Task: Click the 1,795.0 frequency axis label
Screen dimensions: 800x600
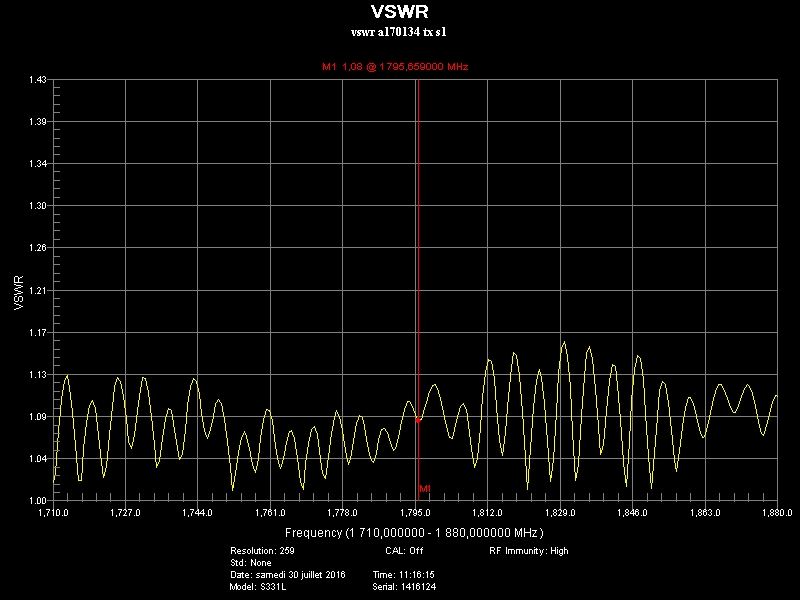Action: coord(415,513)
